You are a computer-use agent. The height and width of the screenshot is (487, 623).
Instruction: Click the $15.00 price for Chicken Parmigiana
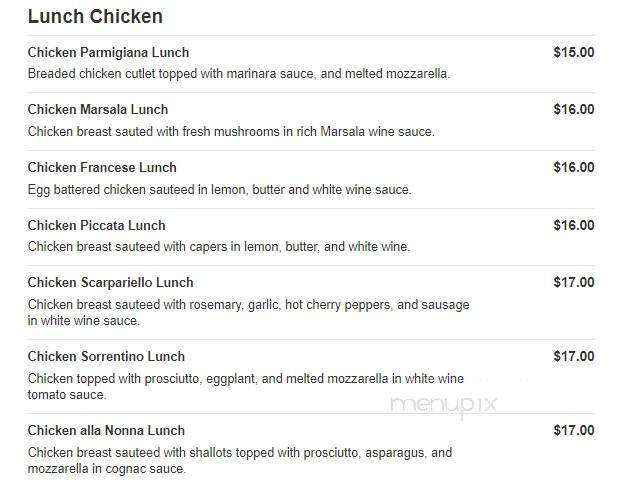coord(573,53)
